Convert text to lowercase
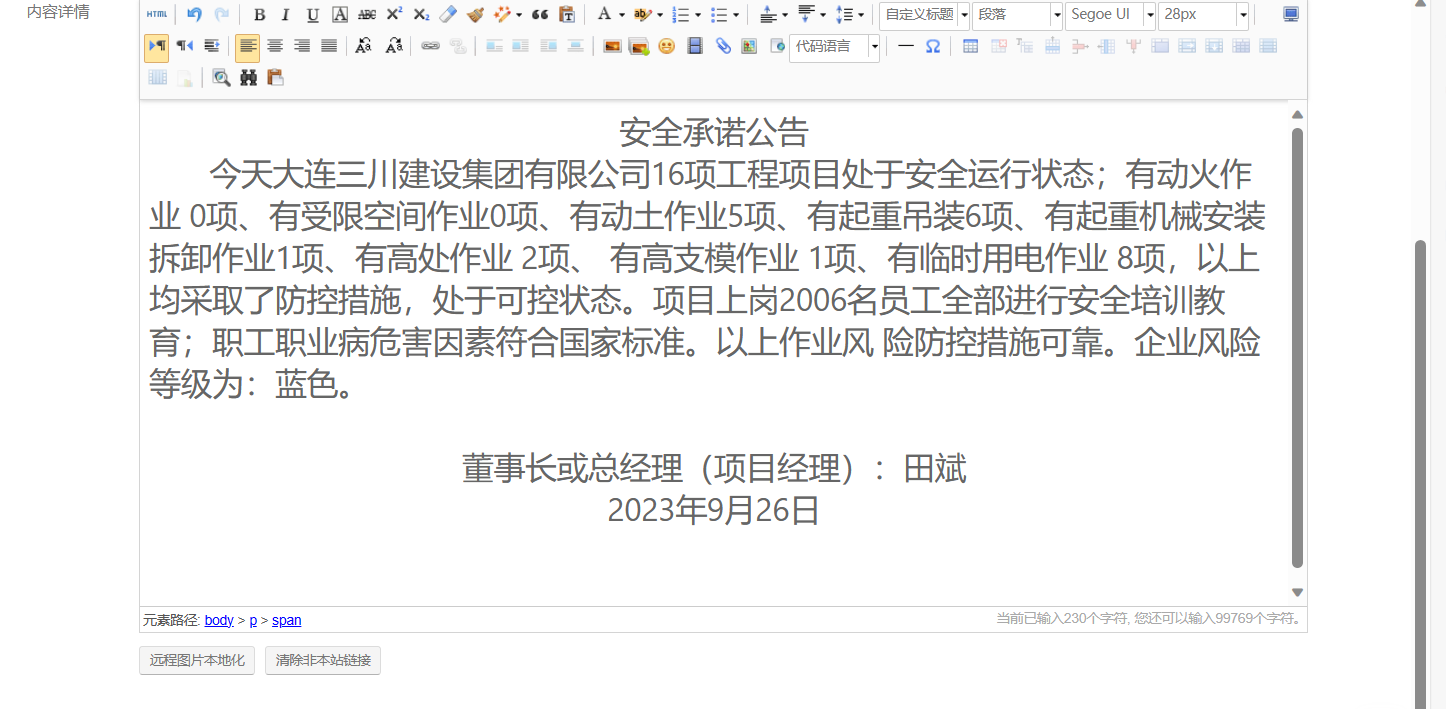This screenshot has width=1446, height=709. [x=393, y=46]
